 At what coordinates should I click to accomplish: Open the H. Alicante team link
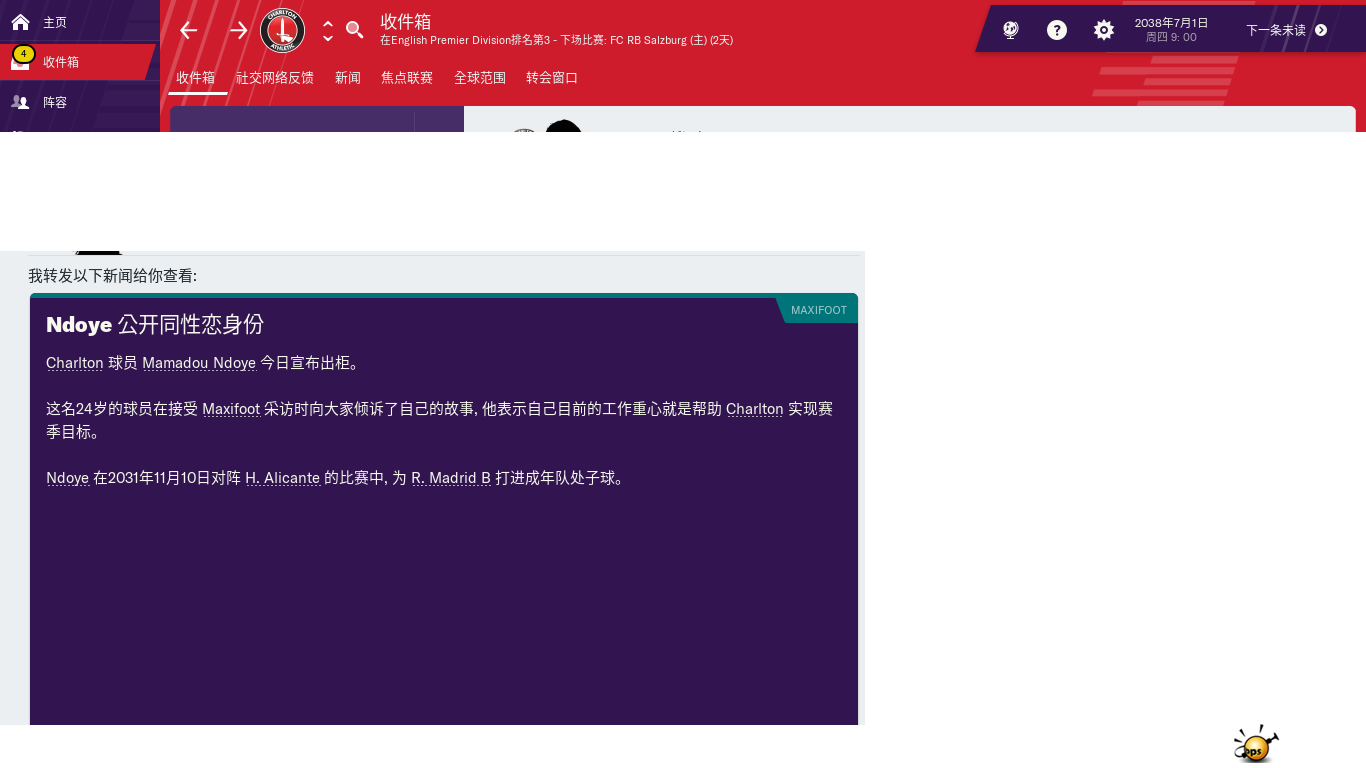(x=283, y=478)
